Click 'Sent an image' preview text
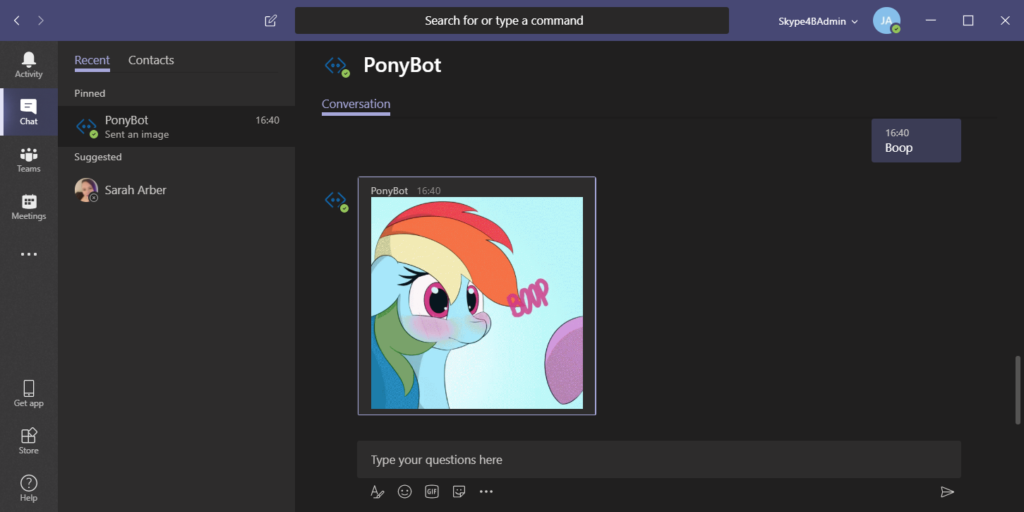1024x512 pixels. pos(136,135)
